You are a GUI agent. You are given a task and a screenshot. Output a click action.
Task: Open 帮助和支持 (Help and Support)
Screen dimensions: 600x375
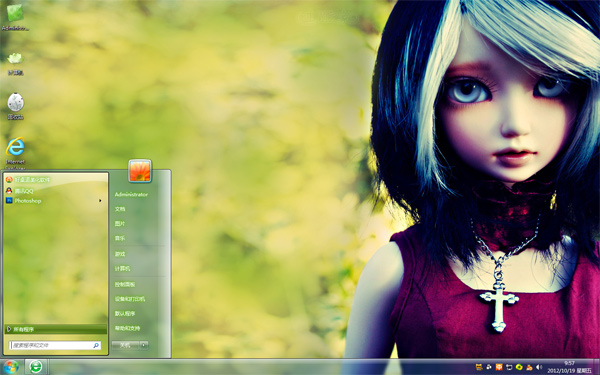pyautogui.click(x=127, y=328)
